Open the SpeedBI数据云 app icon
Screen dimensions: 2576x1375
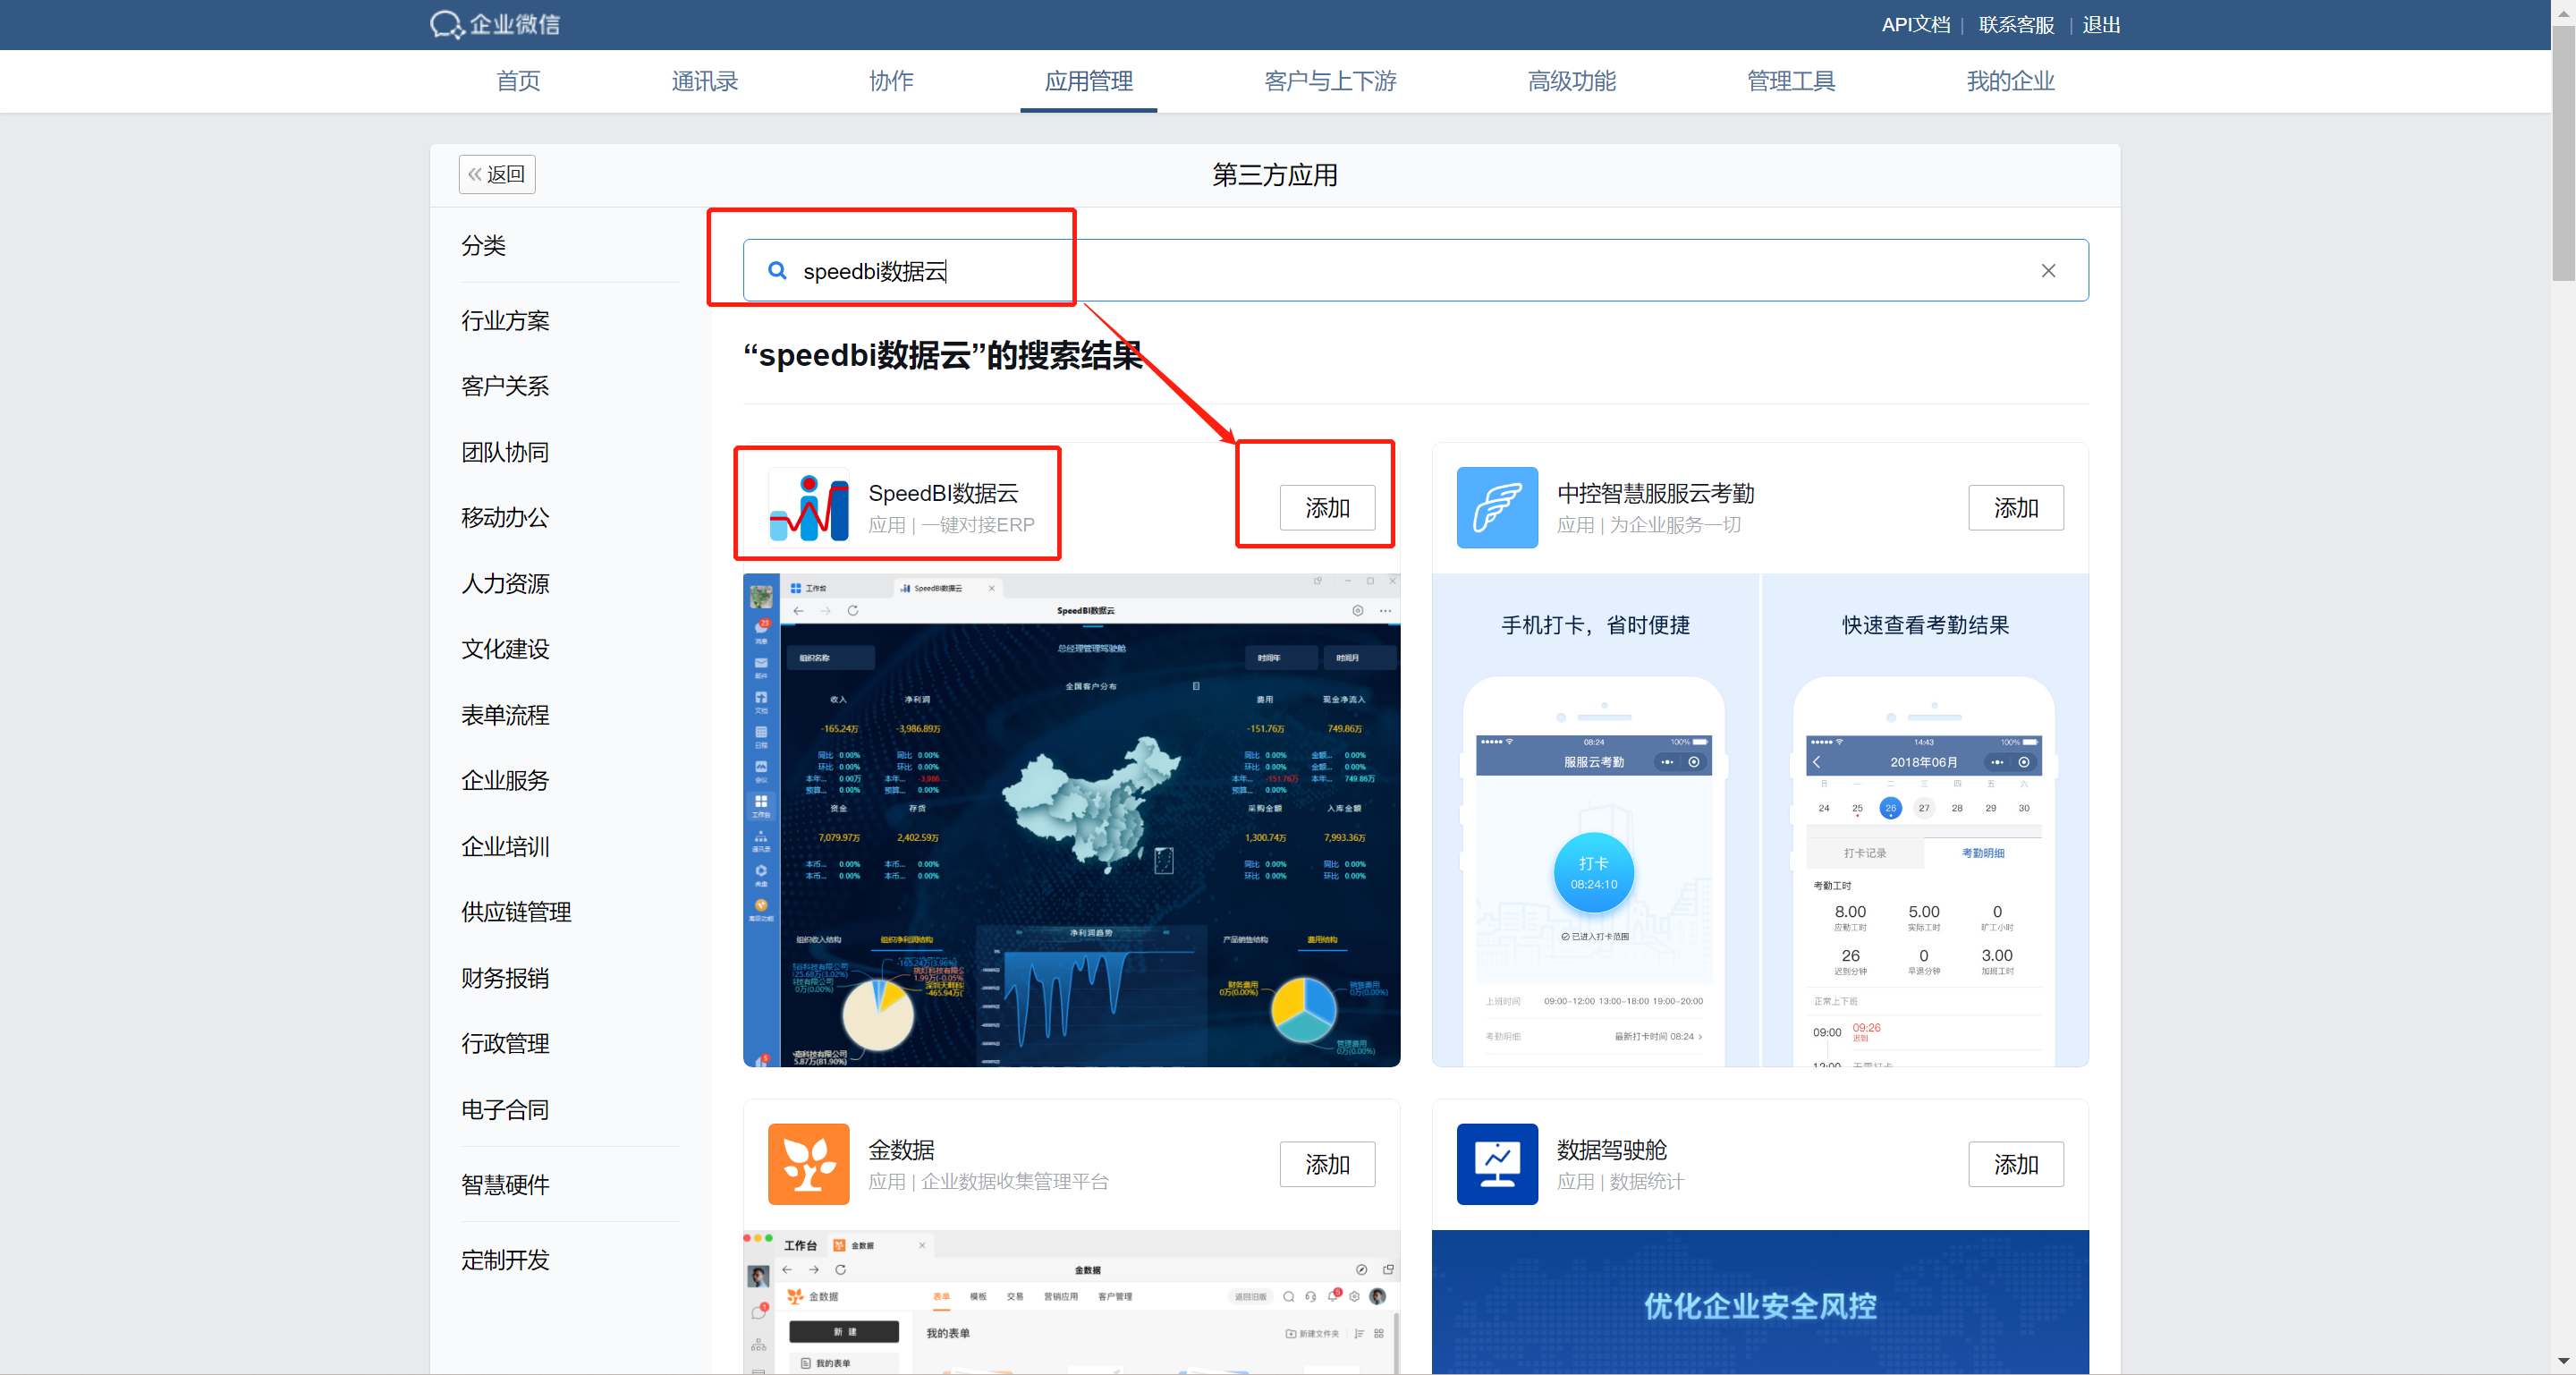click(808, 507)
